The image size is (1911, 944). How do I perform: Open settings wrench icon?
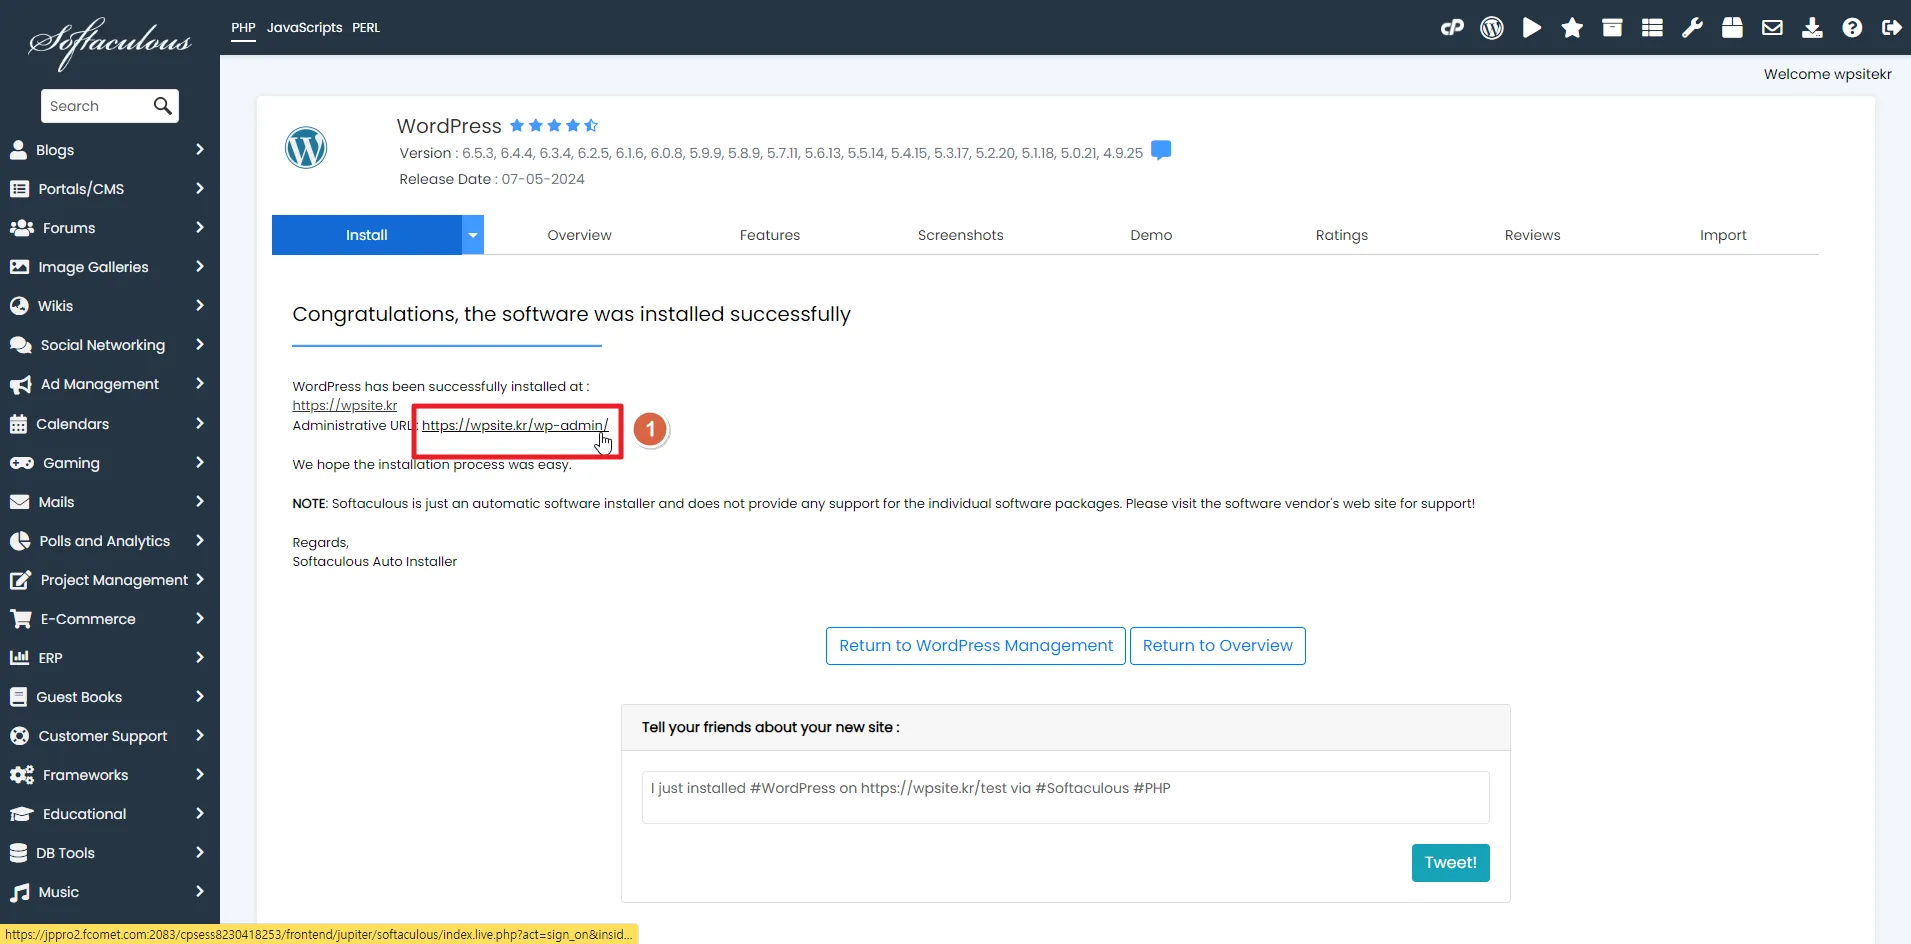[x=1692, y=28]
